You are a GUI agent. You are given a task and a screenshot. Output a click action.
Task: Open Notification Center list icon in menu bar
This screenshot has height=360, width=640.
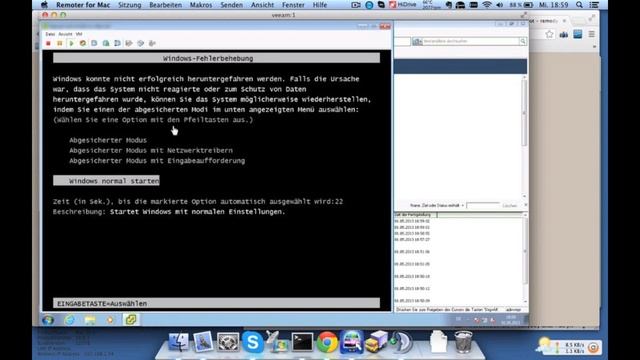coord(594,5)
